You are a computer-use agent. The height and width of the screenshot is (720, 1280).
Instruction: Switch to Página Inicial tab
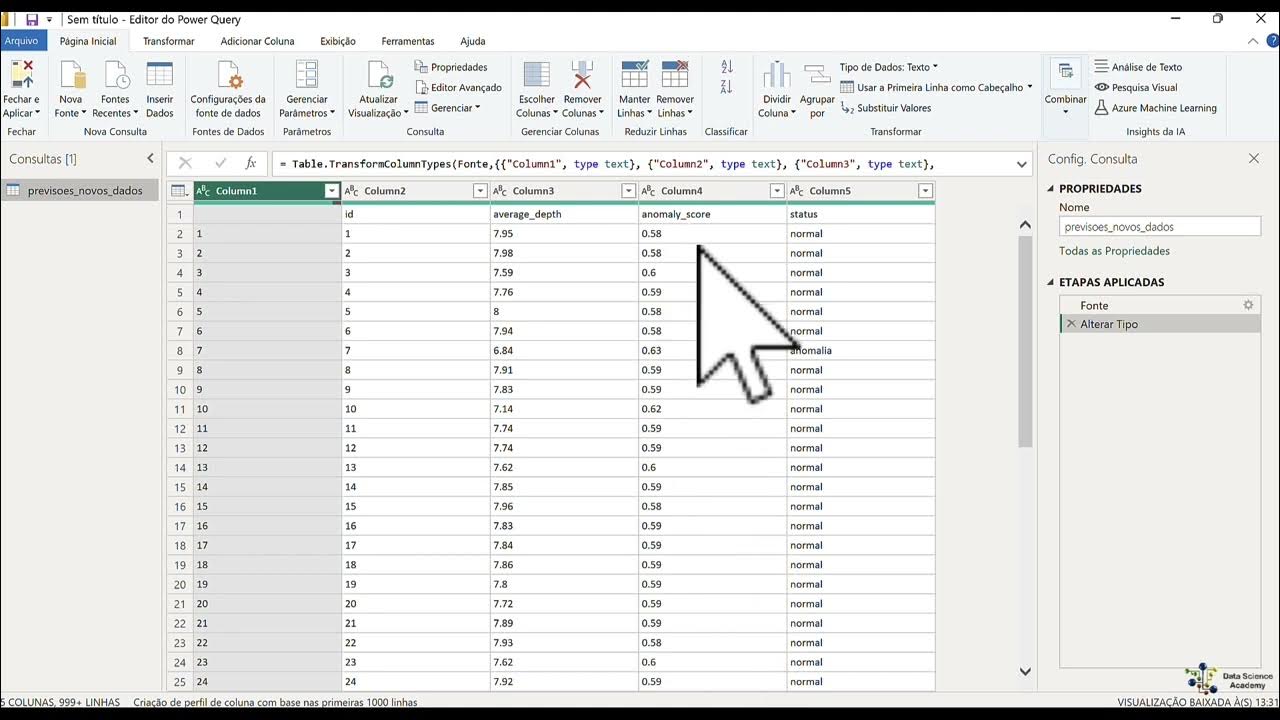click(x=88, y=41)
